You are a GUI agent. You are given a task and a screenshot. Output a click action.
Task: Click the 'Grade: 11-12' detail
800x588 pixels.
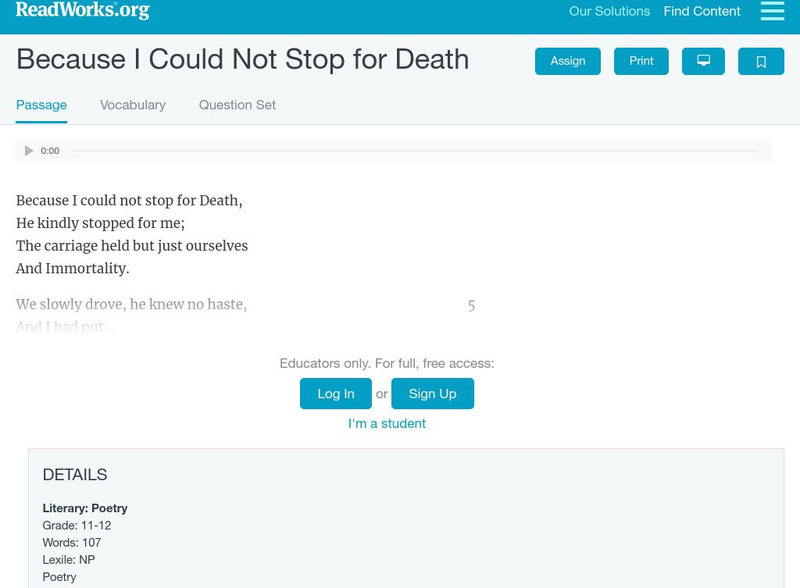[77, 525]
